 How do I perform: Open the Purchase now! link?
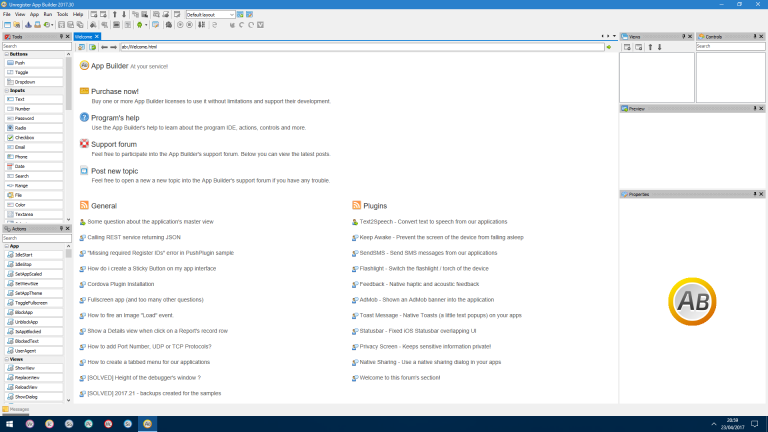coord(115,92)
